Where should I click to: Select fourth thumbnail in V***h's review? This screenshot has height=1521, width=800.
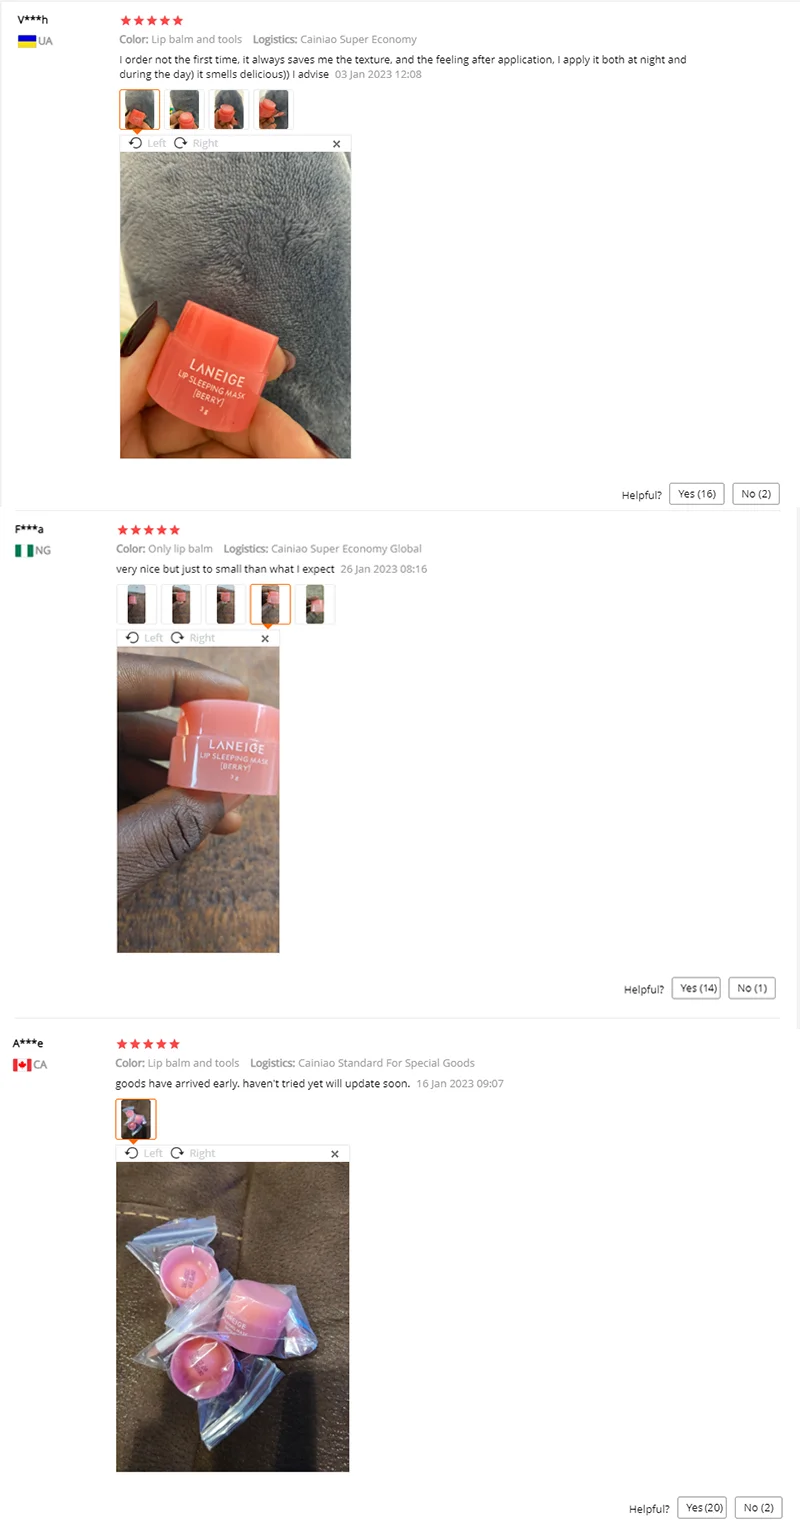273,109
